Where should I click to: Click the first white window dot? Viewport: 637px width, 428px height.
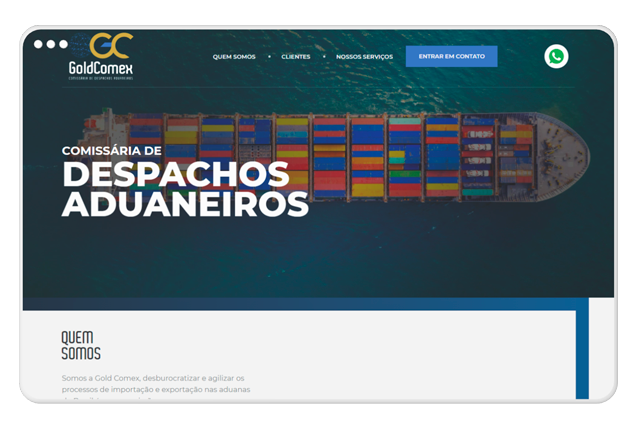point(39,44)
